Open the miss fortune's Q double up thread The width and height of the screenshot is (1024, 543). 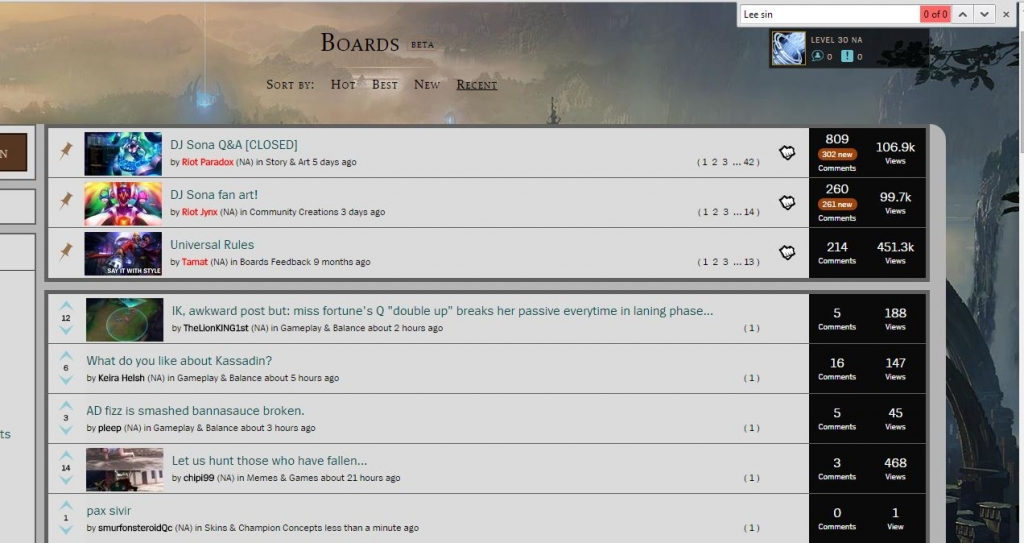(x=442, y=311)
